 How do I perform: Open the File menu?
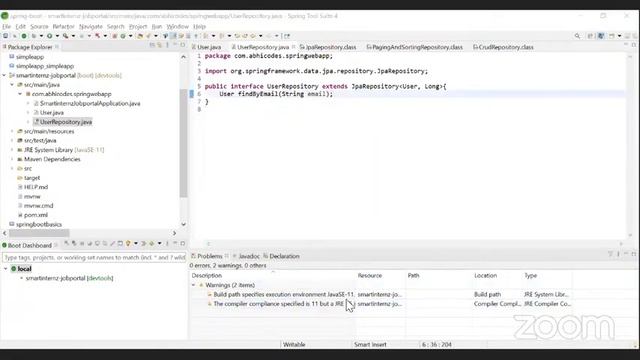(x=7, y=27)
